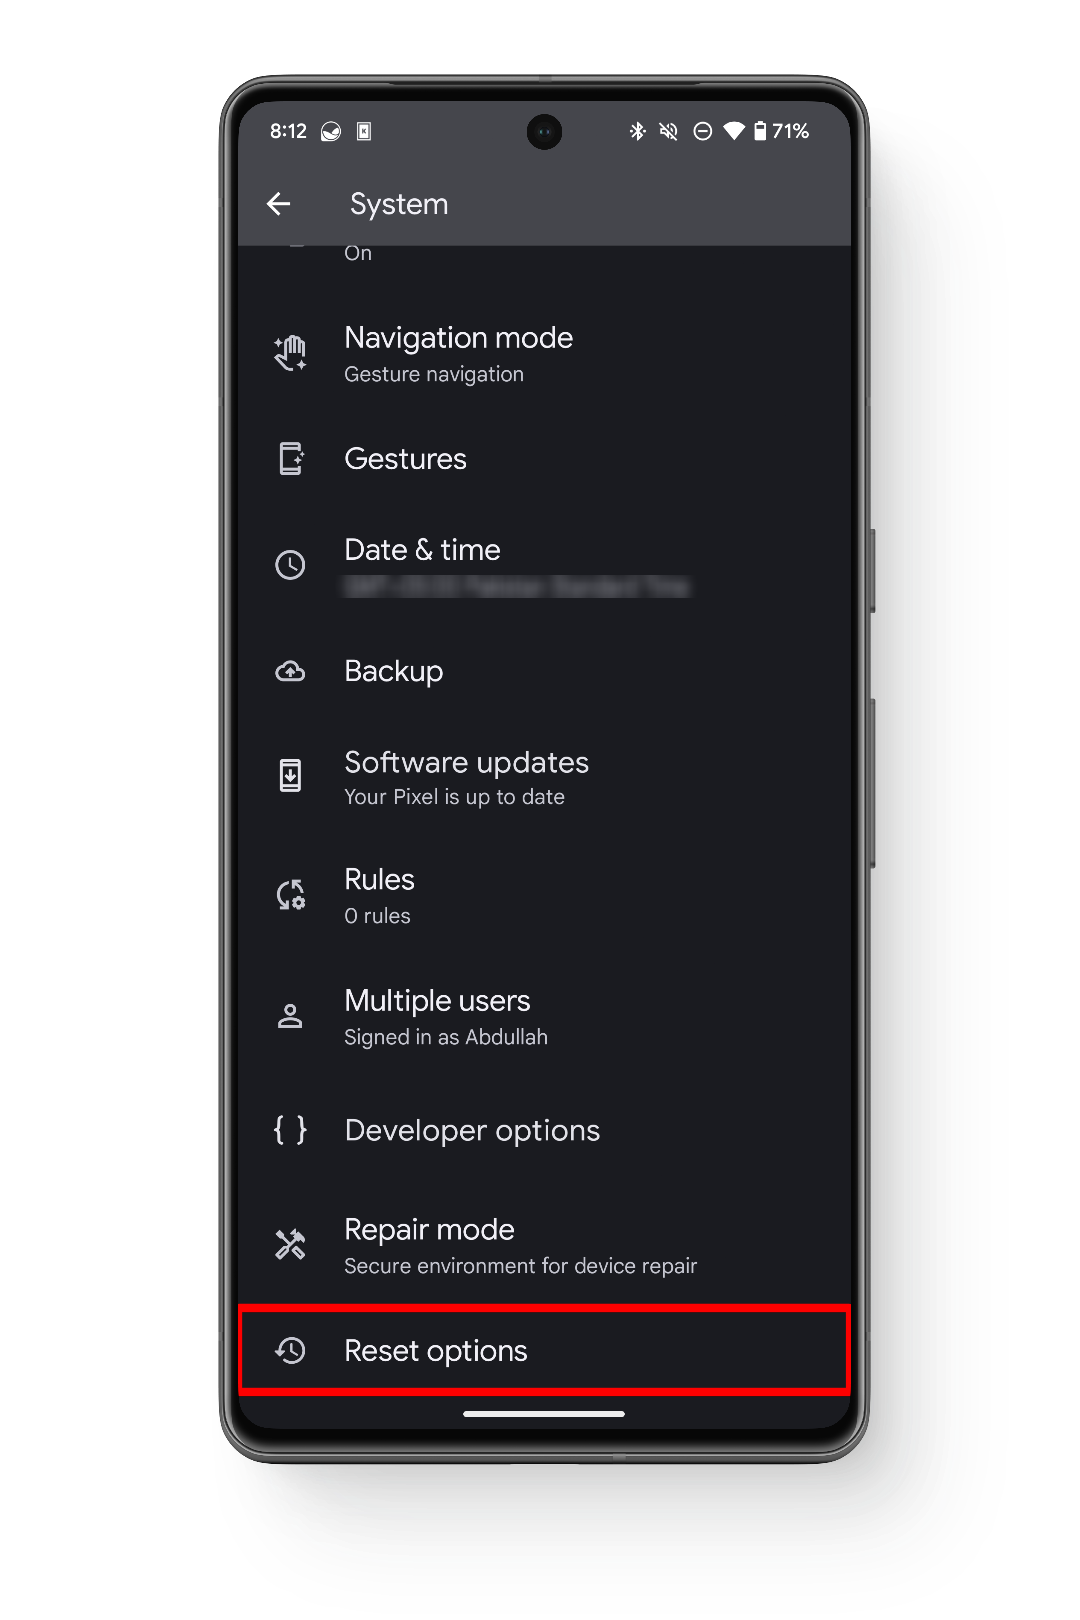Image resolution: width=1080 pixels, height=1620 pixels.
Task: Check the "Your Pixel is up to date" status
Action: 454,797
